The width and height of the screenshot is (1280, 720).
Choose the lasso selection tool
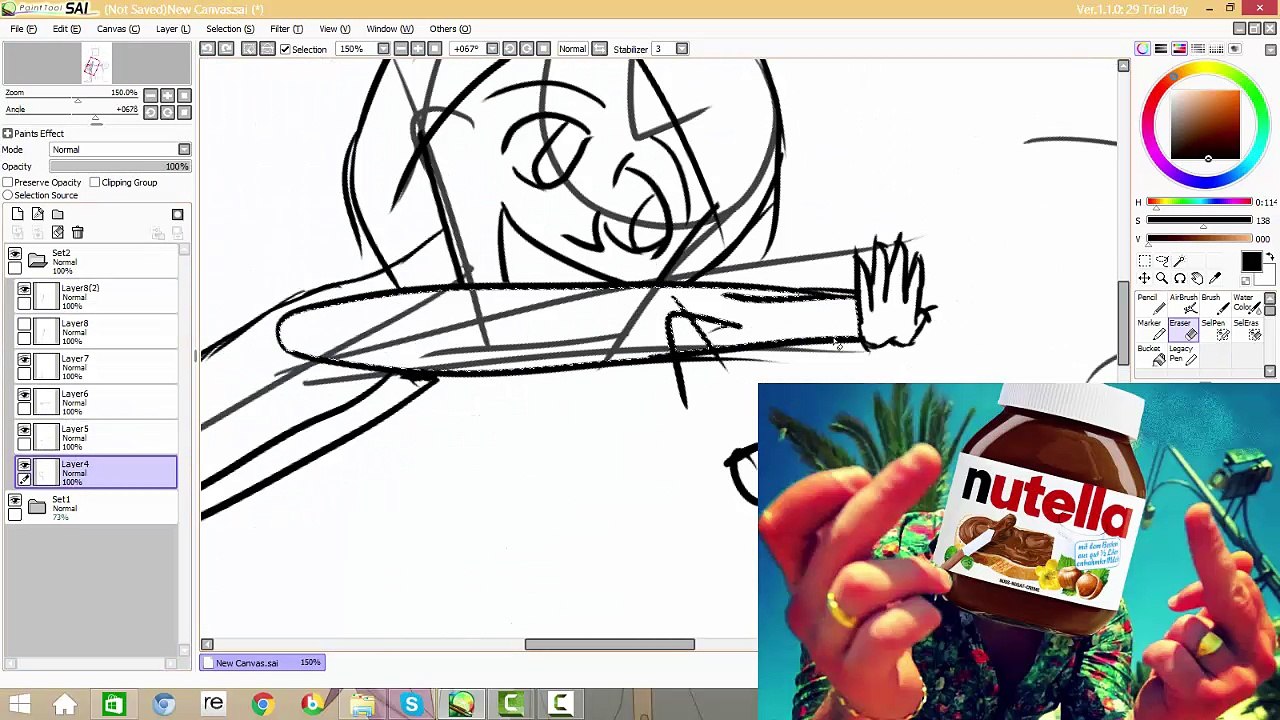[1162, 261]
